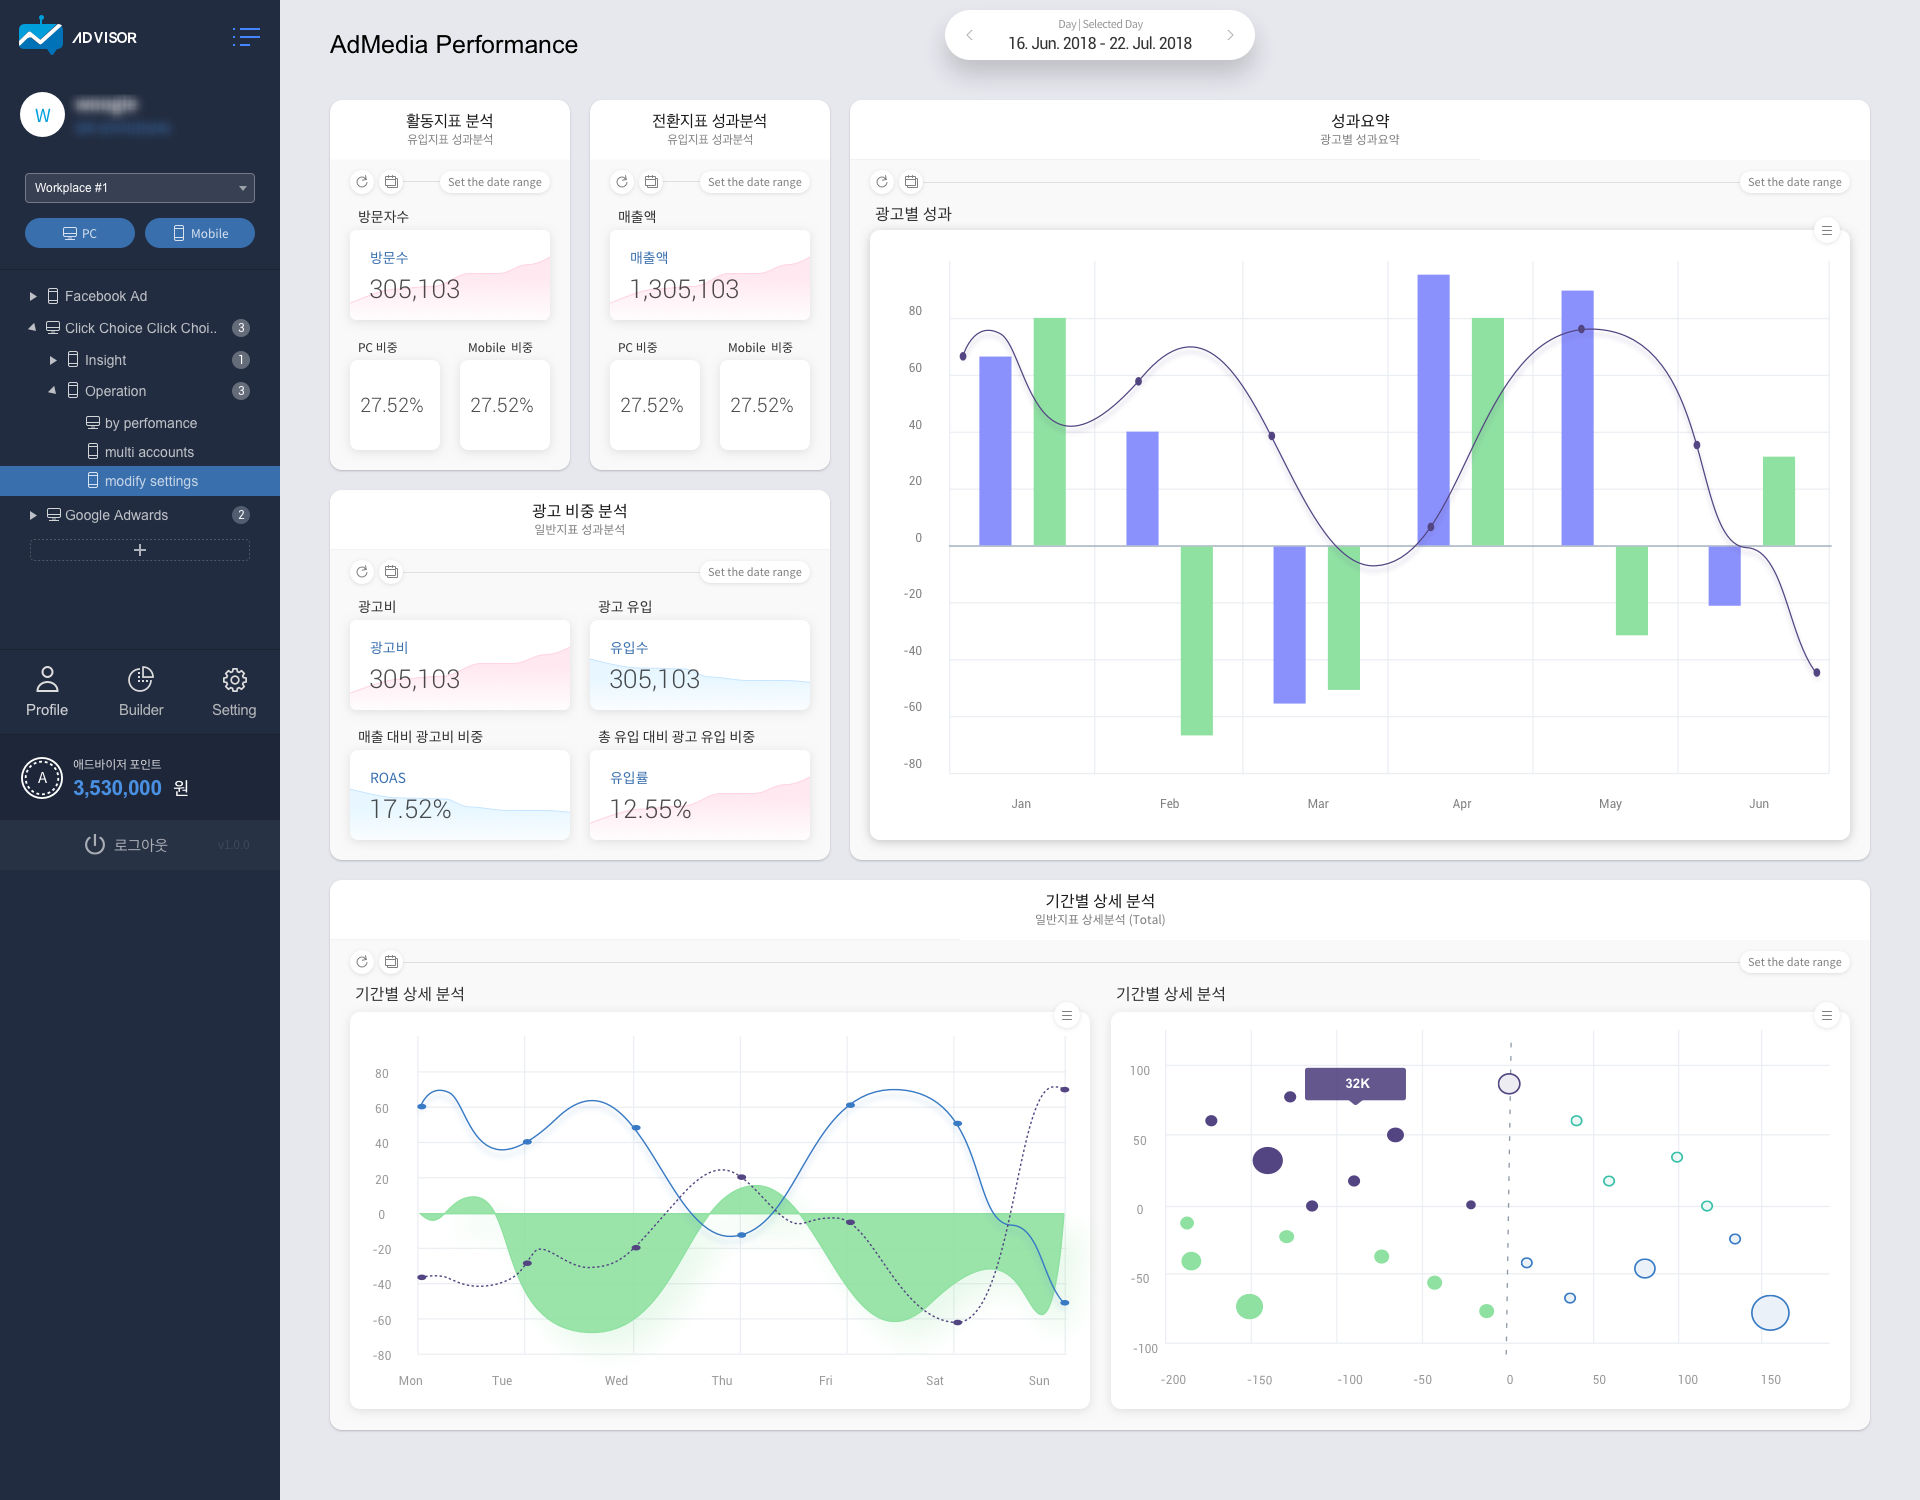Image resolution: width=1920 pixels, height=1500 pixels.
Task: Click the add workspace plus box
Action: 140,550
